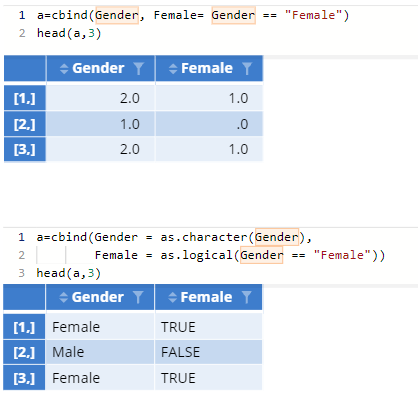This screenshot has width=418, height=400.
Task: Select row [2,] header in top table
Action: point(25,124)
